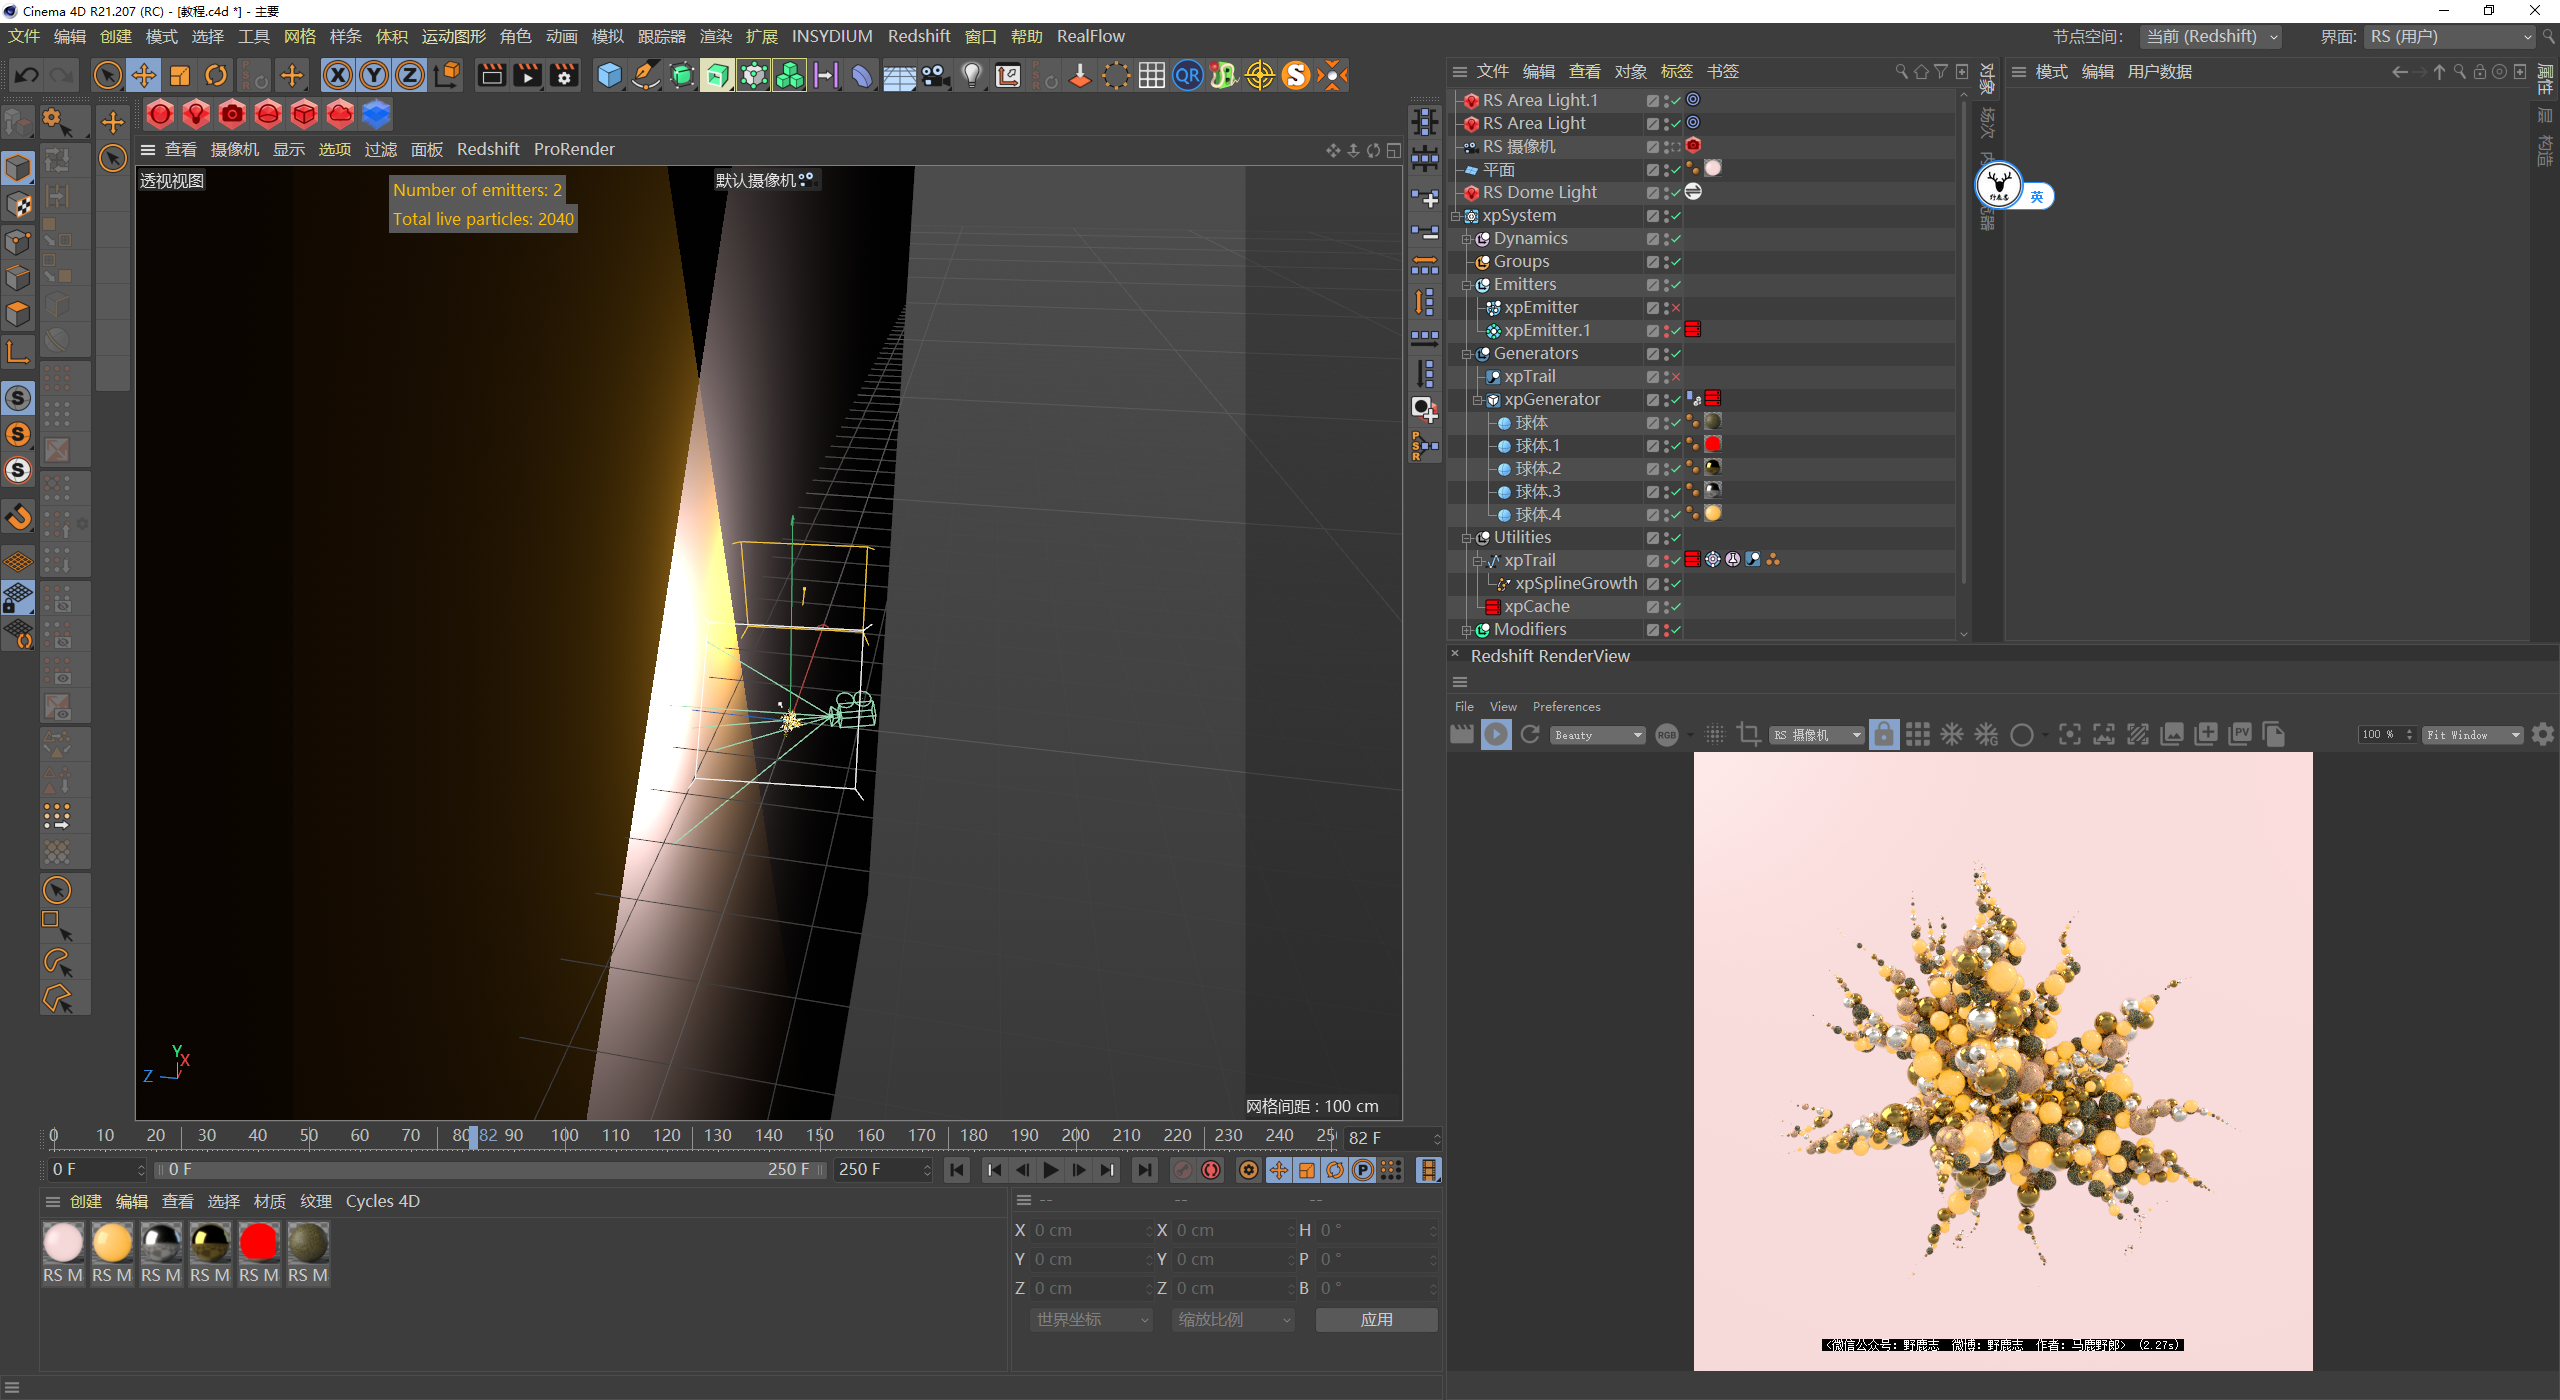Viewport: 2560px width, 1400px height.
Task: Toggle Z axis lock
Action: tap(410, 76)
